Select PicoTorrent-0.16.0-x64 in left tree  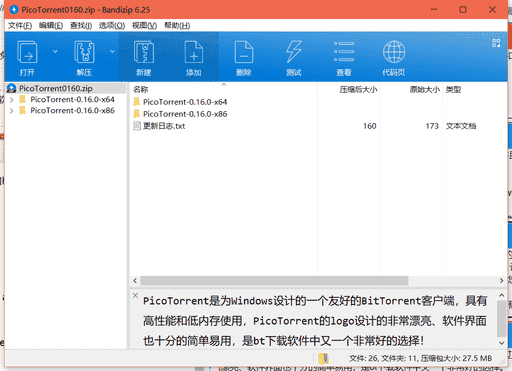point(72,100)
